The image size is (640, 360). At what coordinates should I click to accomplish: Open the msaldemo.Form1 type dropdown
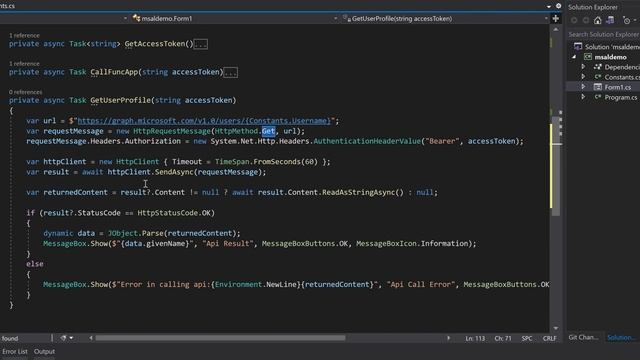pyautogui.click(x=336, y=18)
